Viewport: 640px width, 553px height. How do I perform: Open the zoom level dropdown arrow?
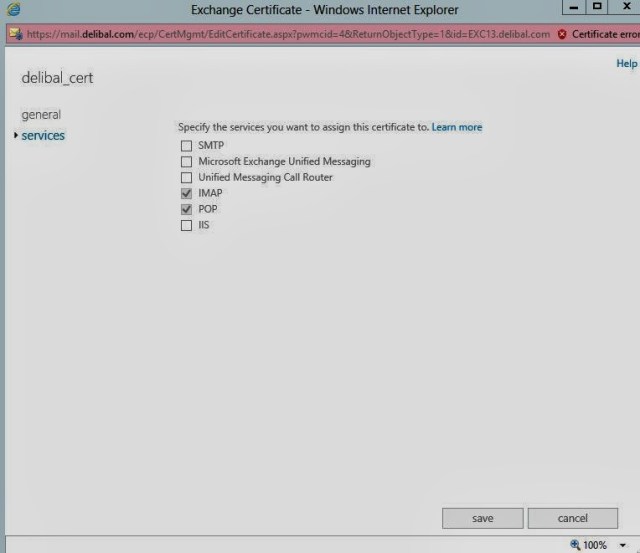click(621, 545)
